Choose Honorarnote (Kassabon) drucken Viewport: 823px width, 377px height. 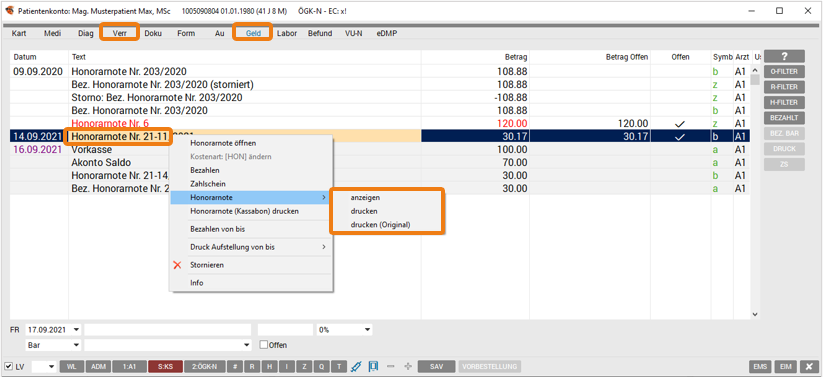tap(251, 211)
